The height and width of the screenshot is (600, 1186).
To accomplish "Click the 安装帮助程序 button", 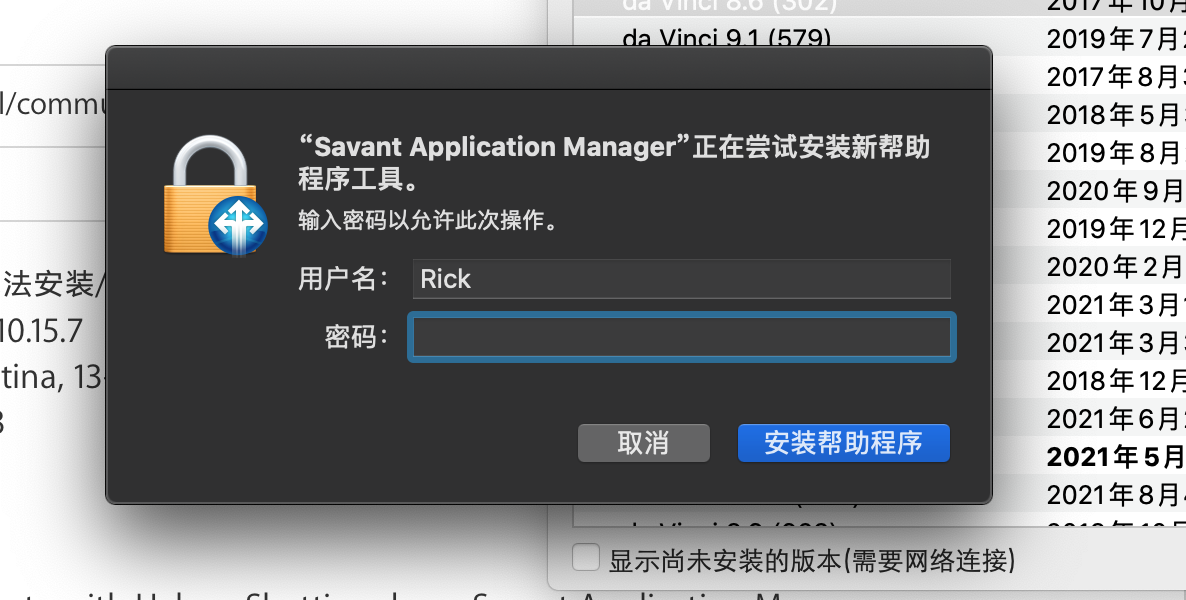I will coord(843,443).
